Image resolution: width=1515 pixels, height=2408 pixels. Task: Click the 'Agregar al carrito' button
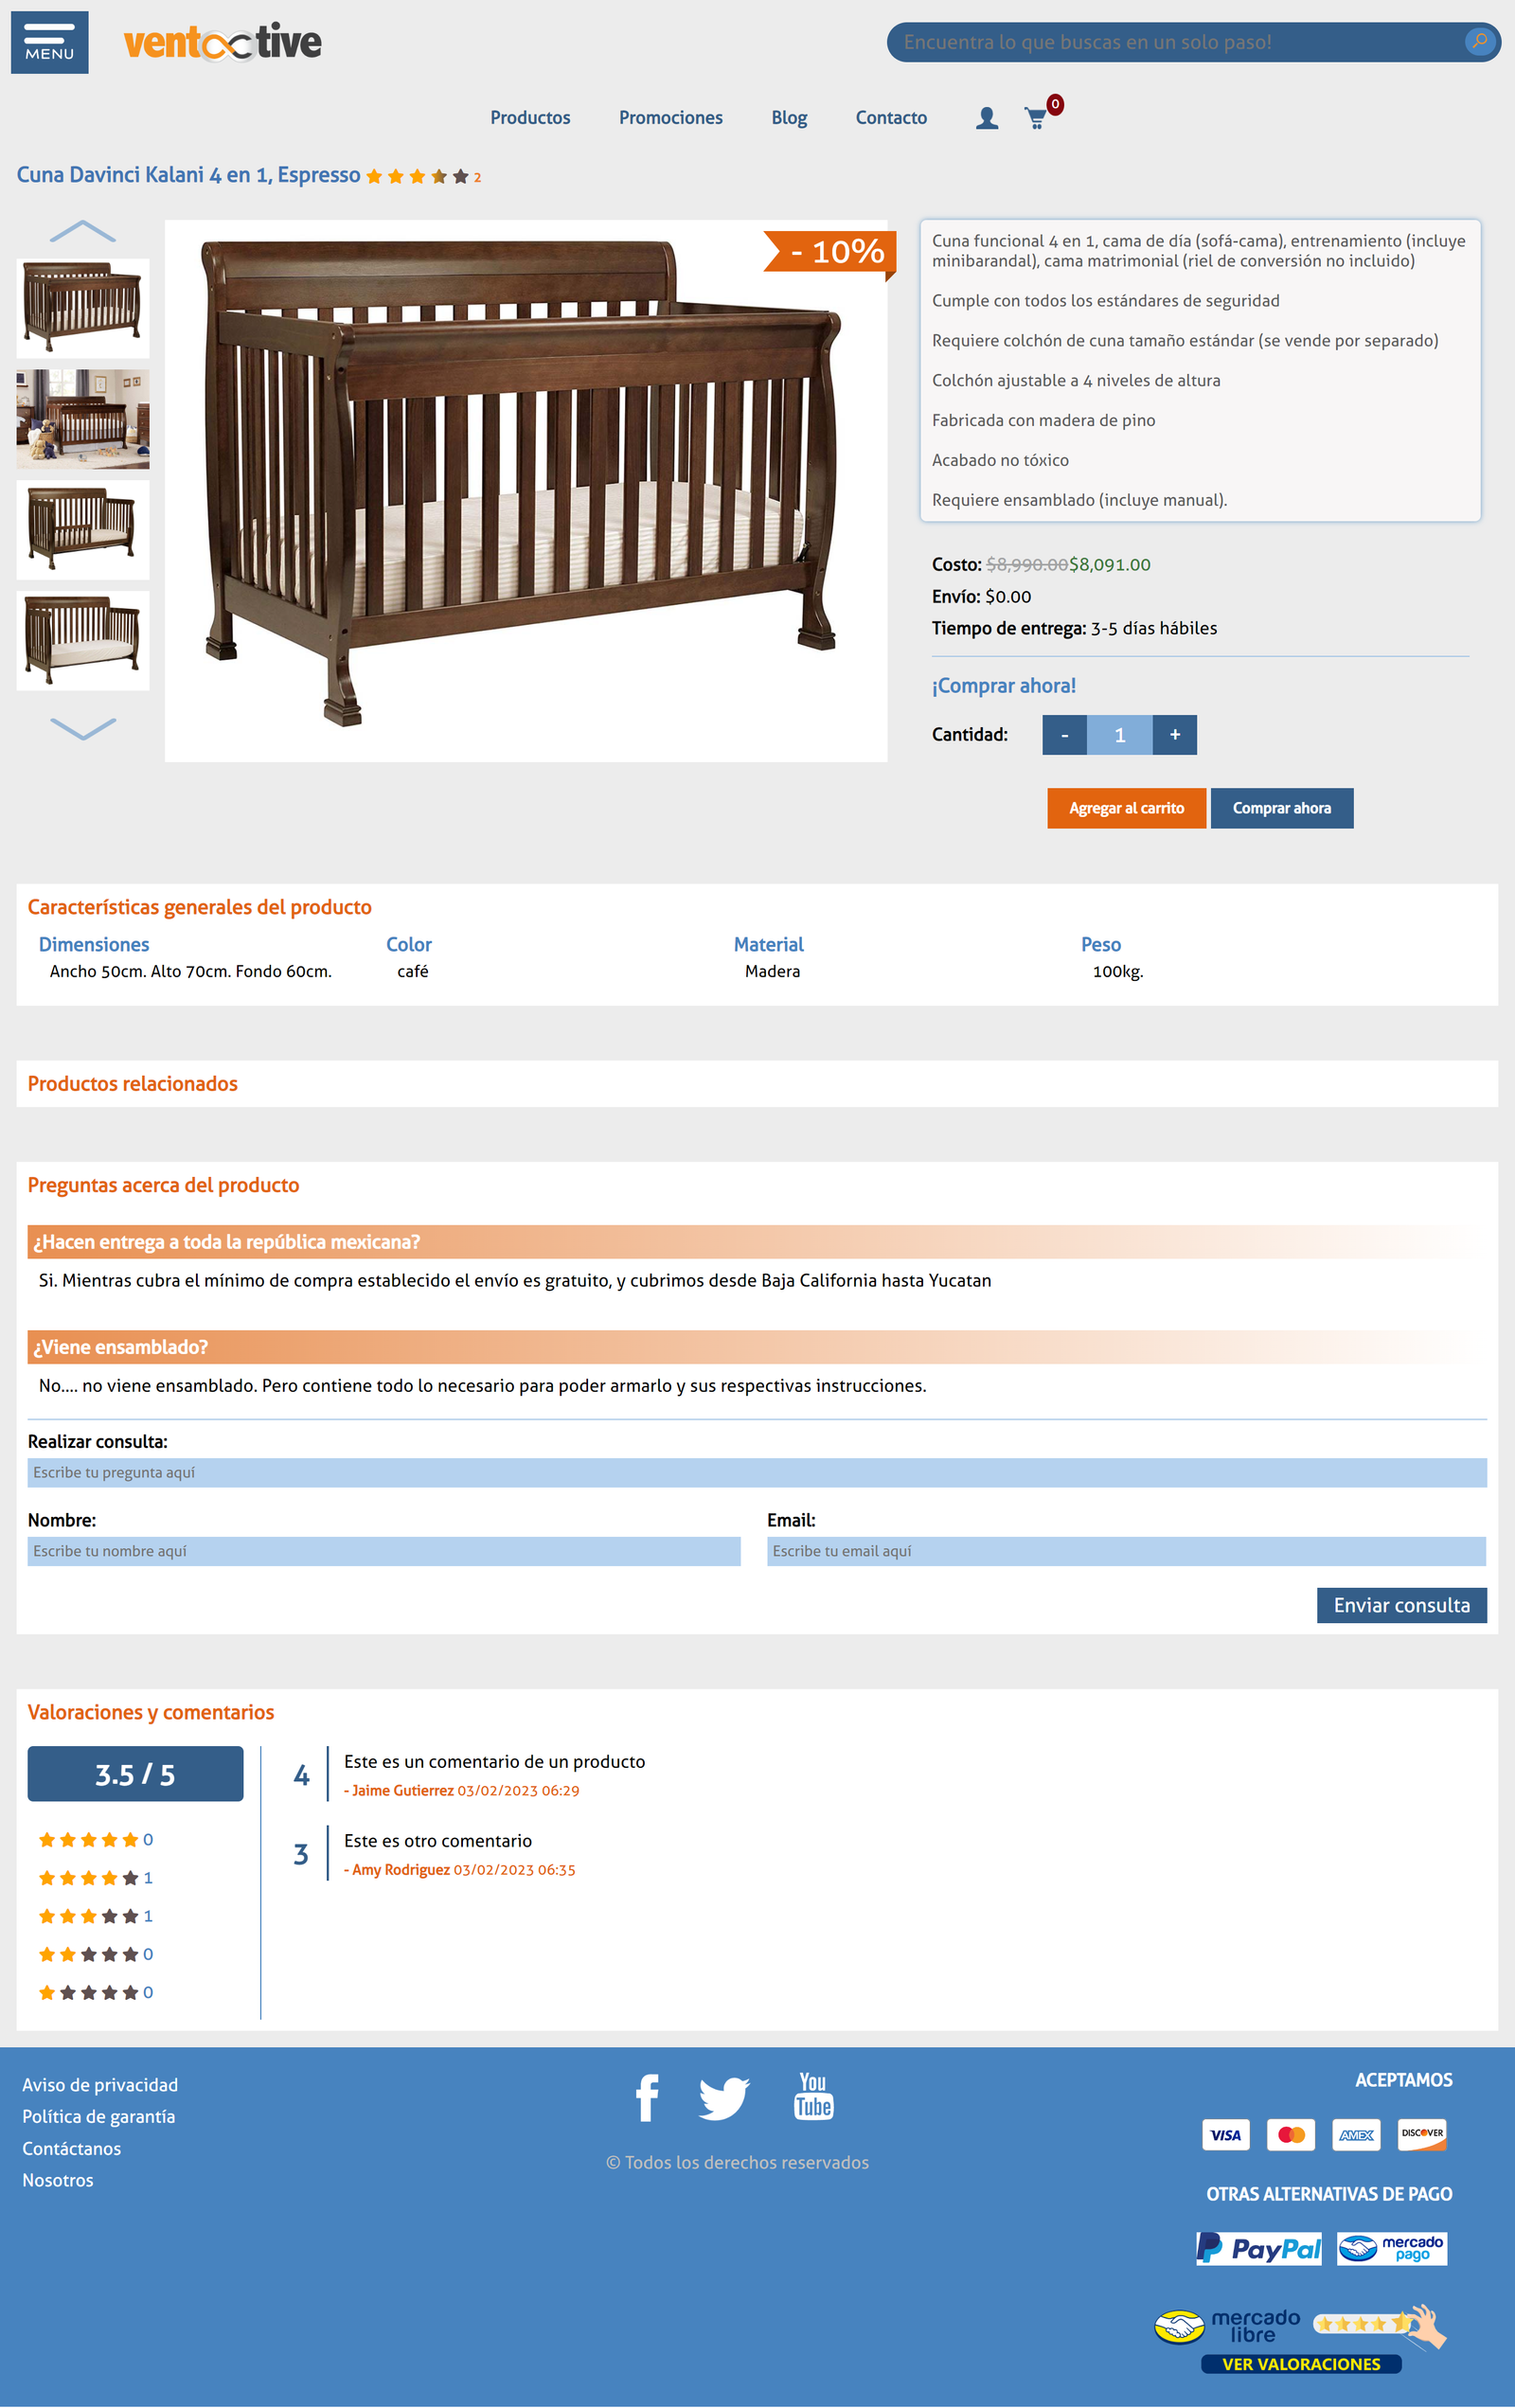(1126, 808)
